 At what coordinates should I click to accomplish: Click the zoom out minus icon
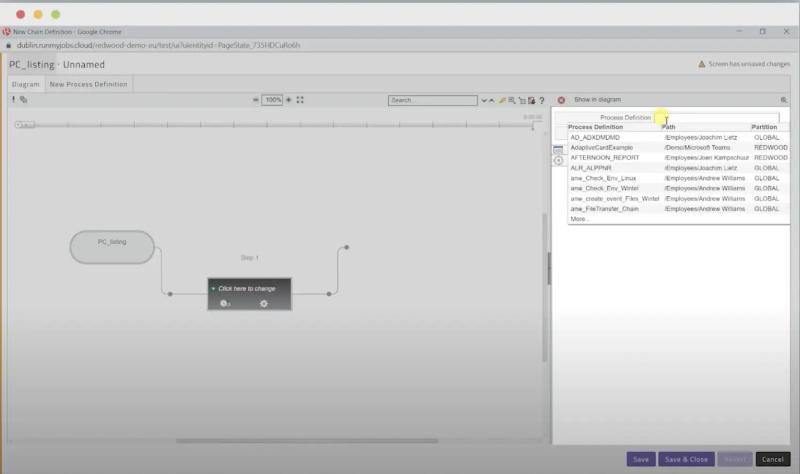(x=255, y=100)
